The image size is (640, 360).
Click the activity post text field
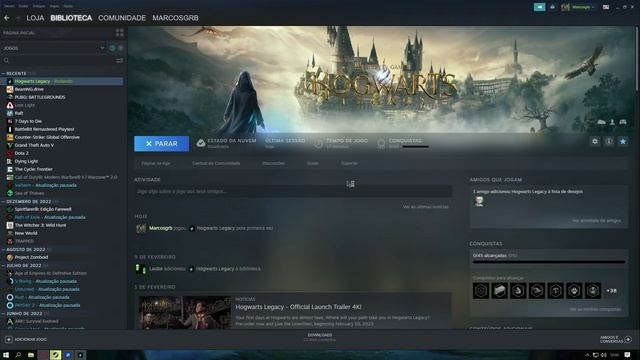(x=293, y=191)
